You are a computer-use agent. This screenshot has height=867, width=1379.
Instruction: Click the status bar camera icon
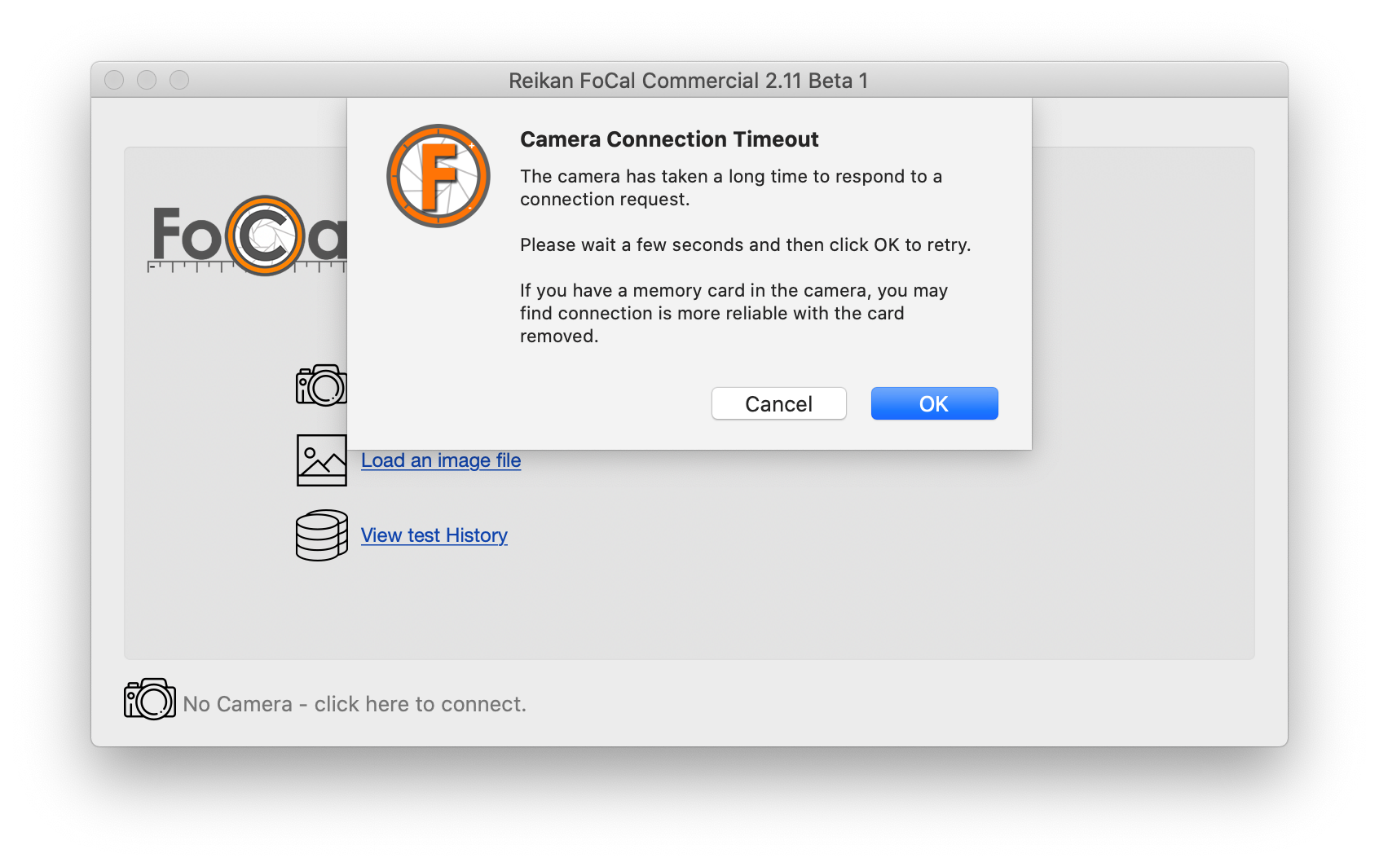(x=150, y=699)
